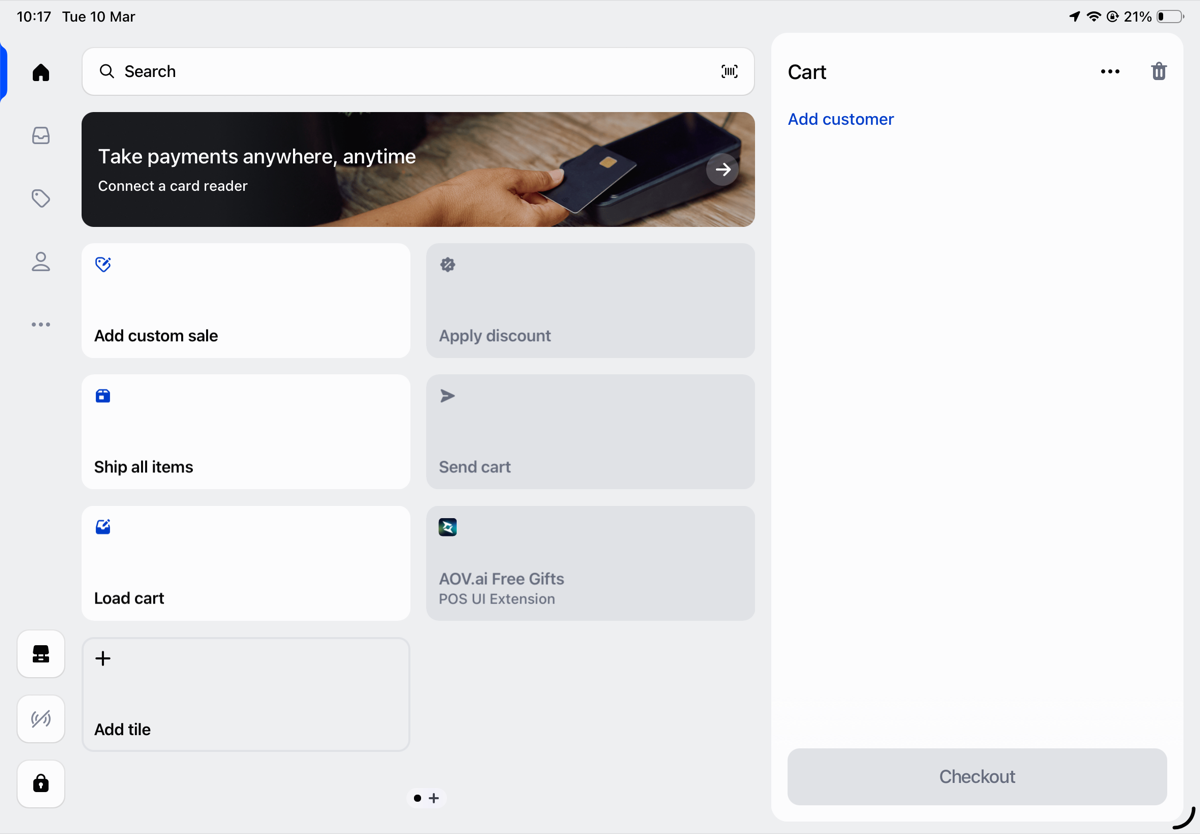Image resolution: width=1200 pixels, height=834 pixels.
Task: Tap the Load cart tile
Action: point(246,563)
